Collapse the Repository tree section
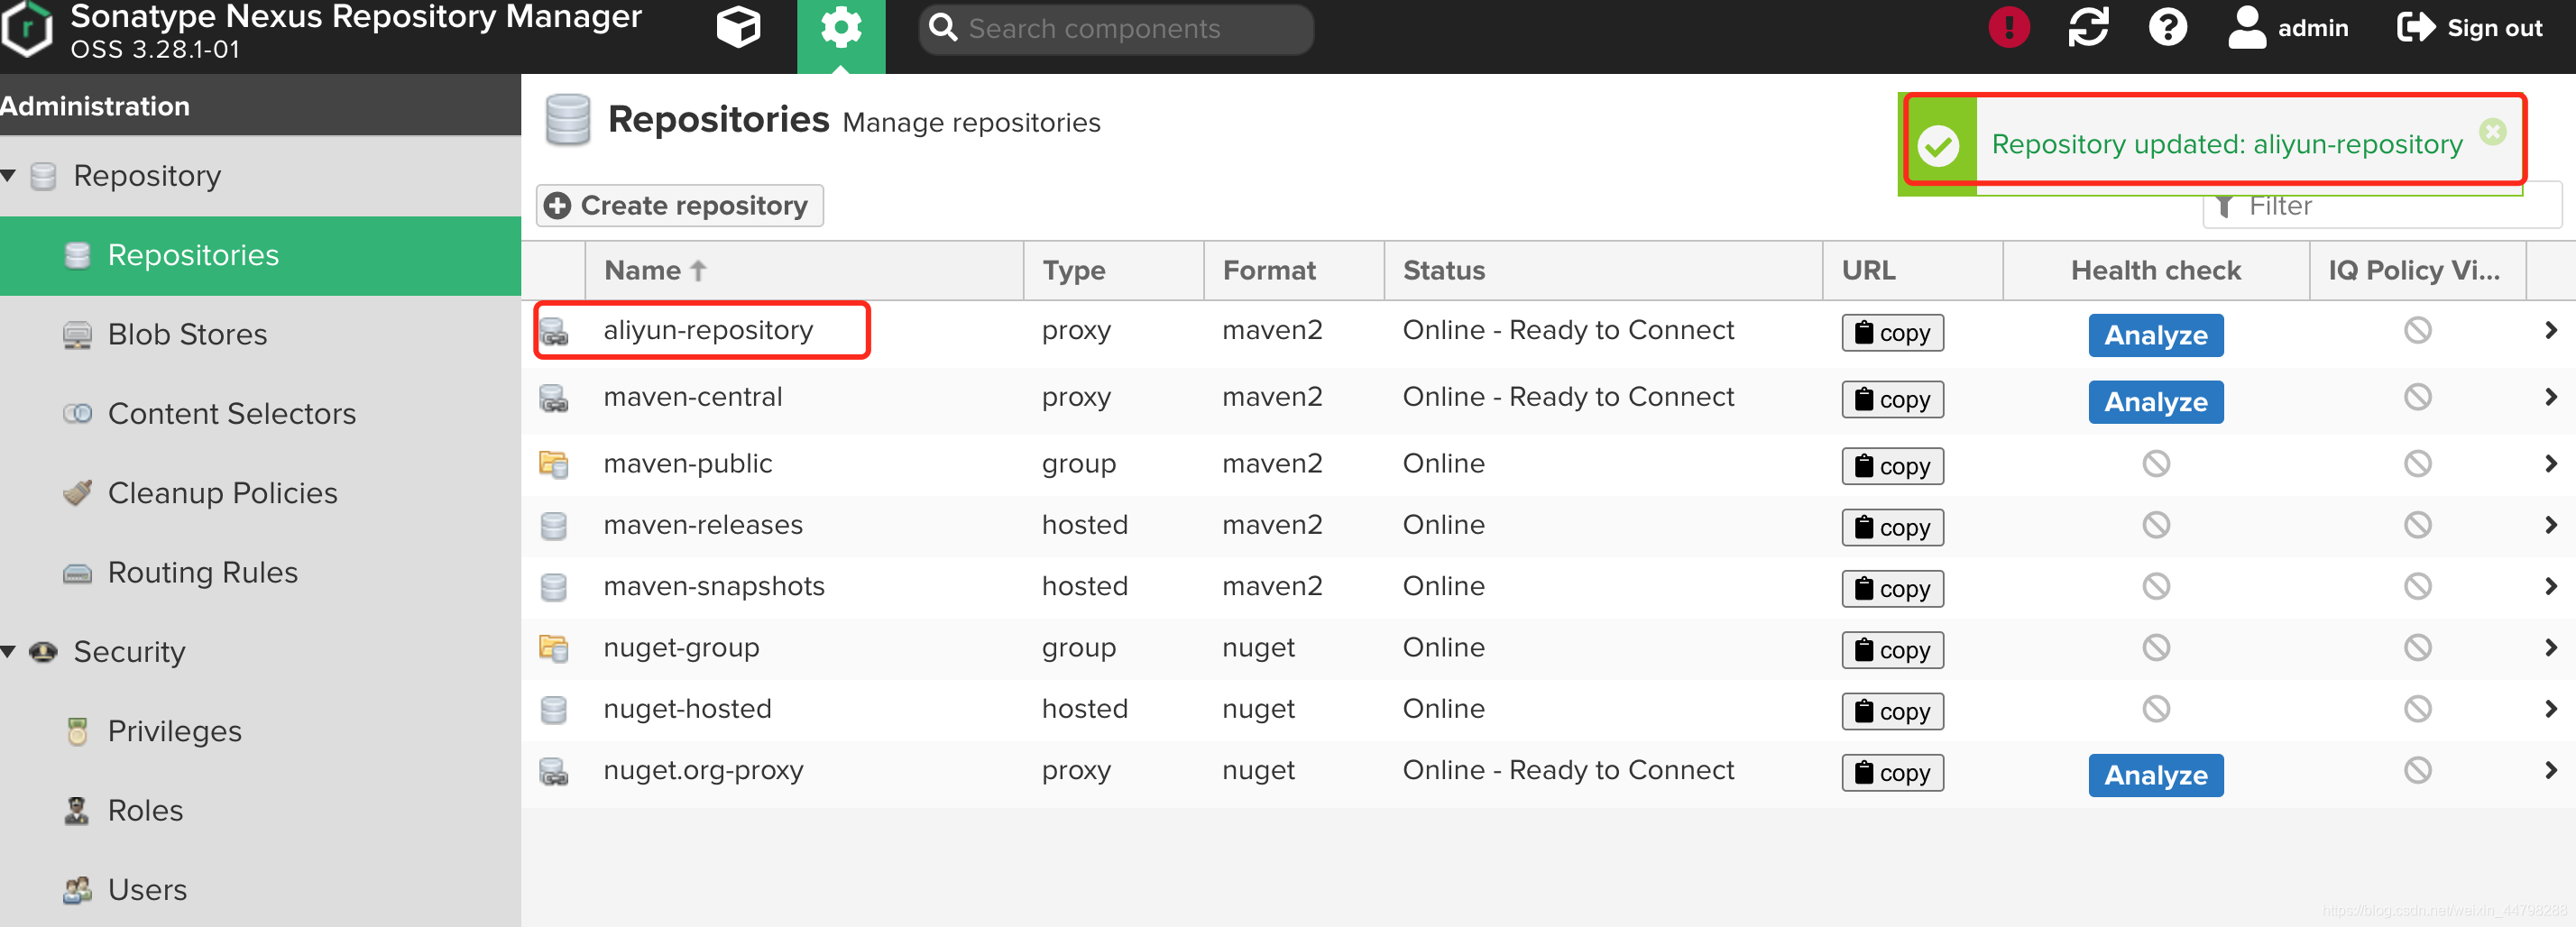The image size is (2576, 927). click(x=9, y=176)
